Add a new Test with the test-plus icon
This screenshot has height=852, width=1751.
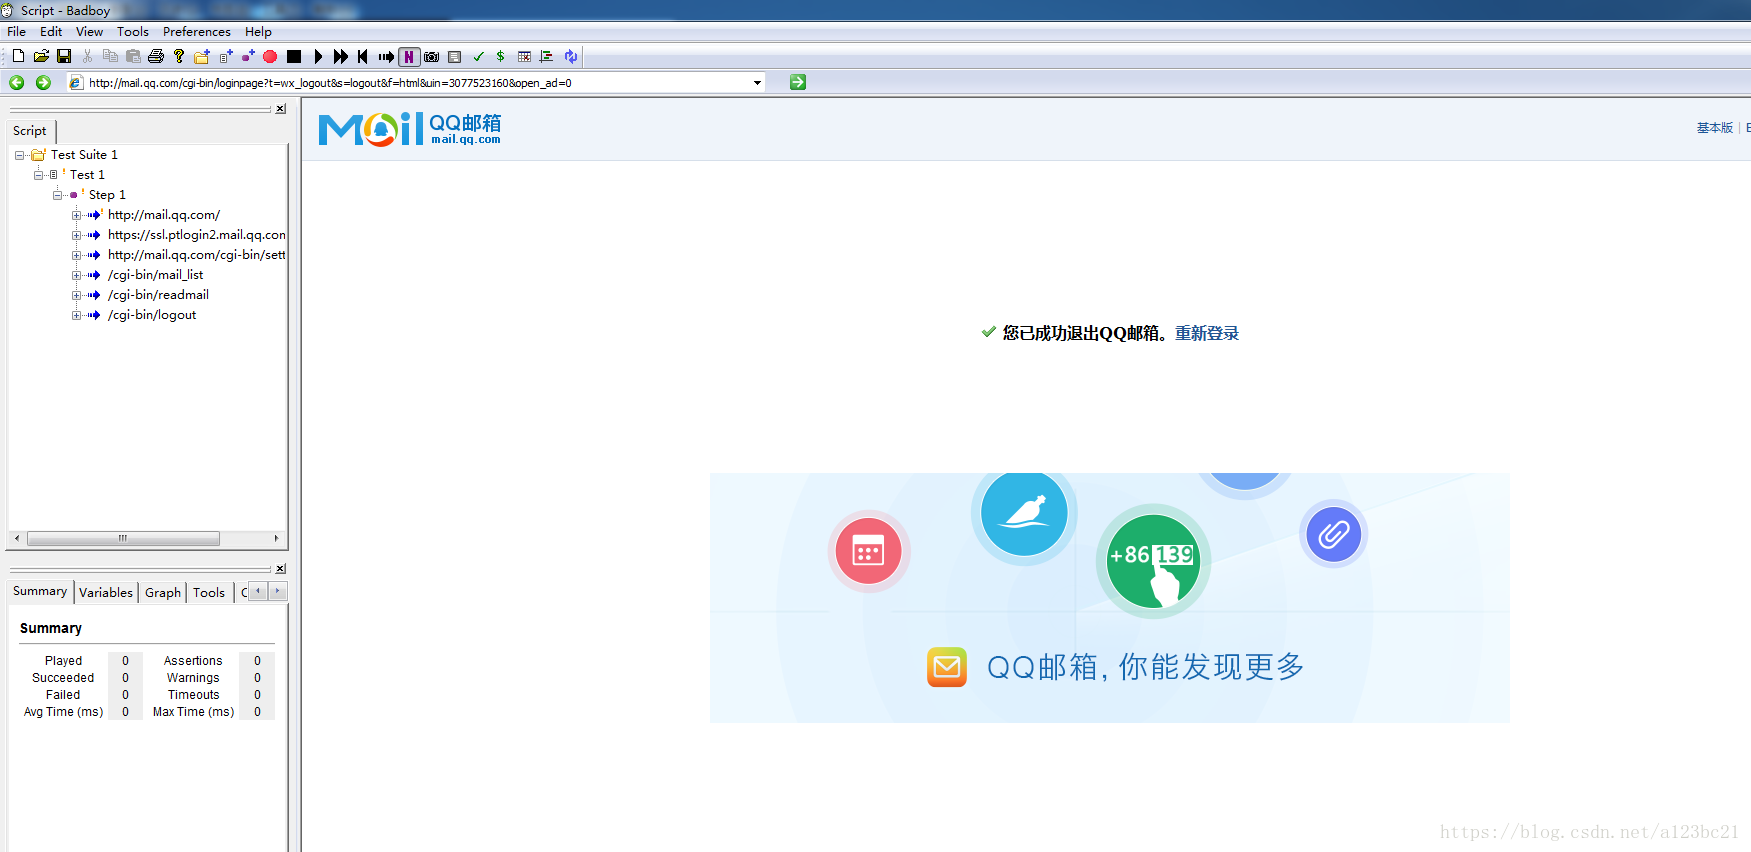(226, 56)
